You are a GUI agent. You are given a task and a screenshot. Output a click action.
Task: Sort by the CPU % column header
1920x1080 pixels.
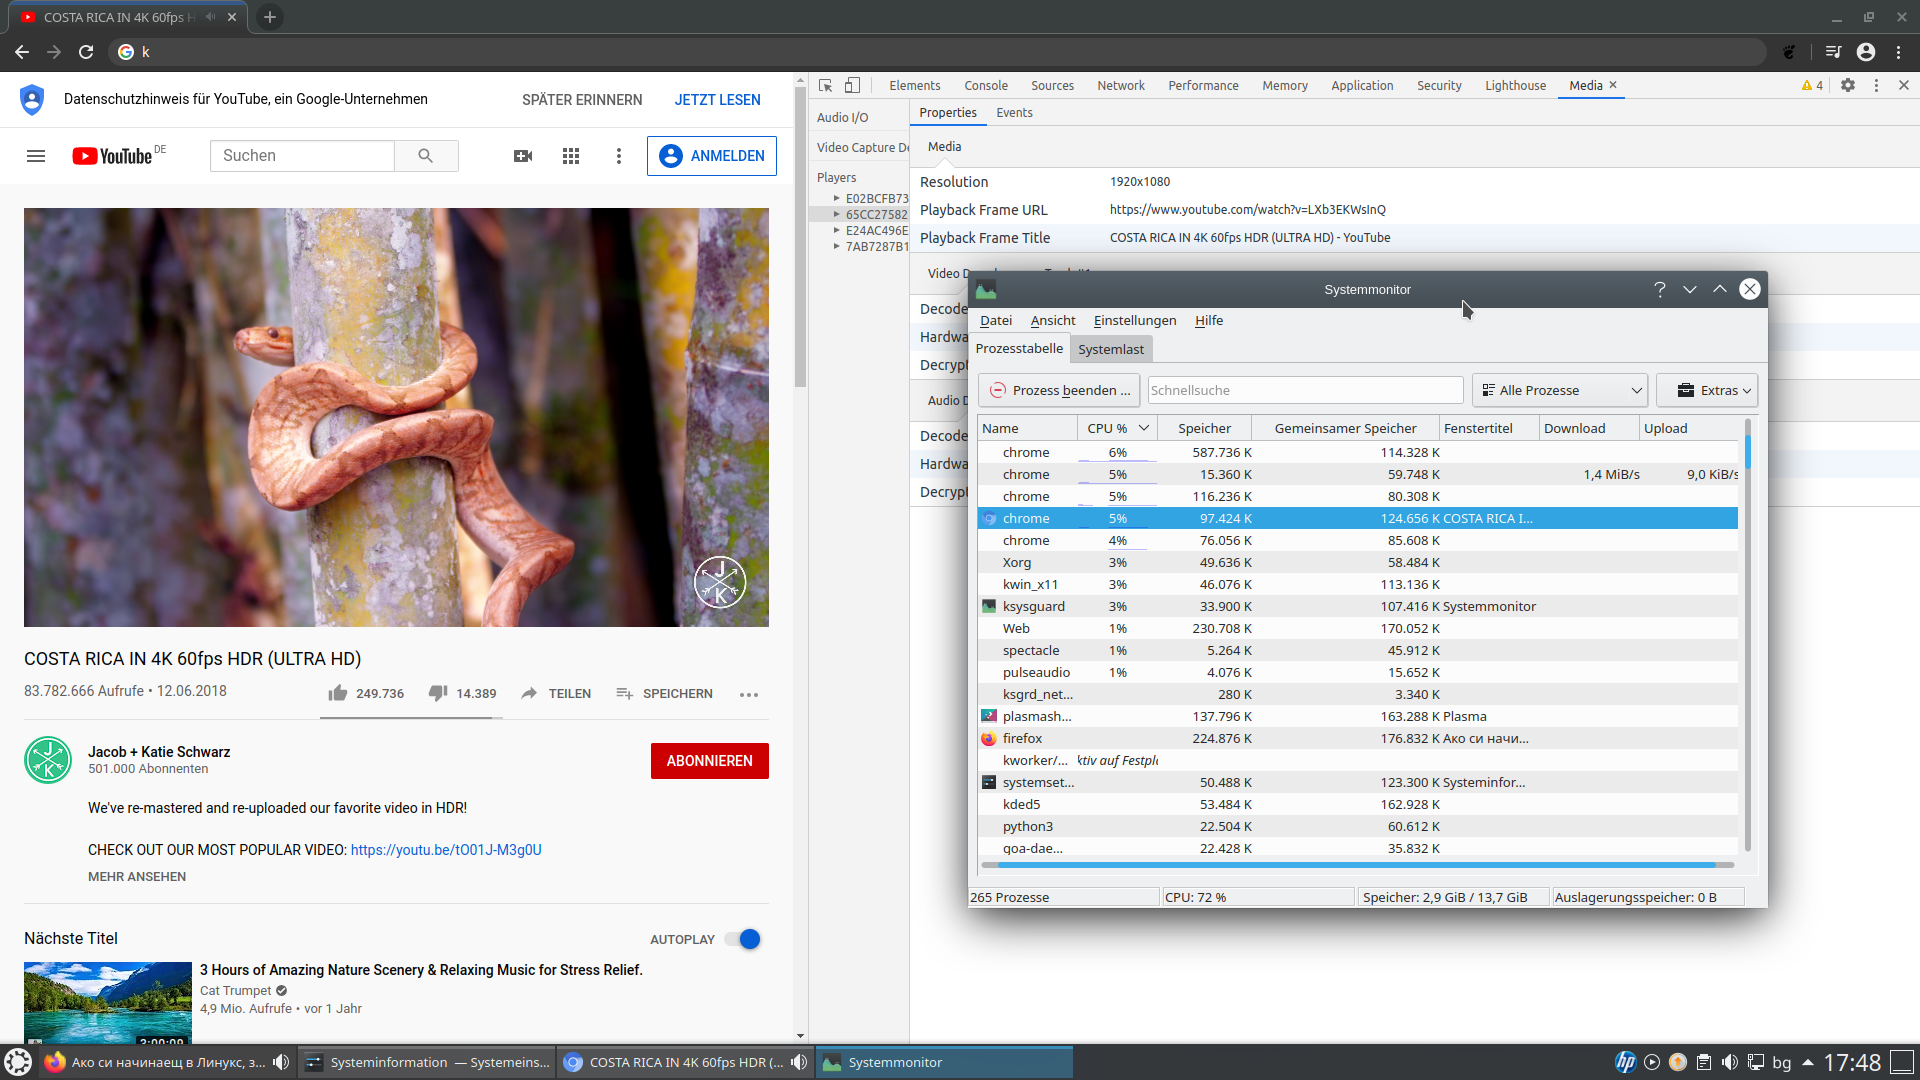click(x=1117, y=428)
